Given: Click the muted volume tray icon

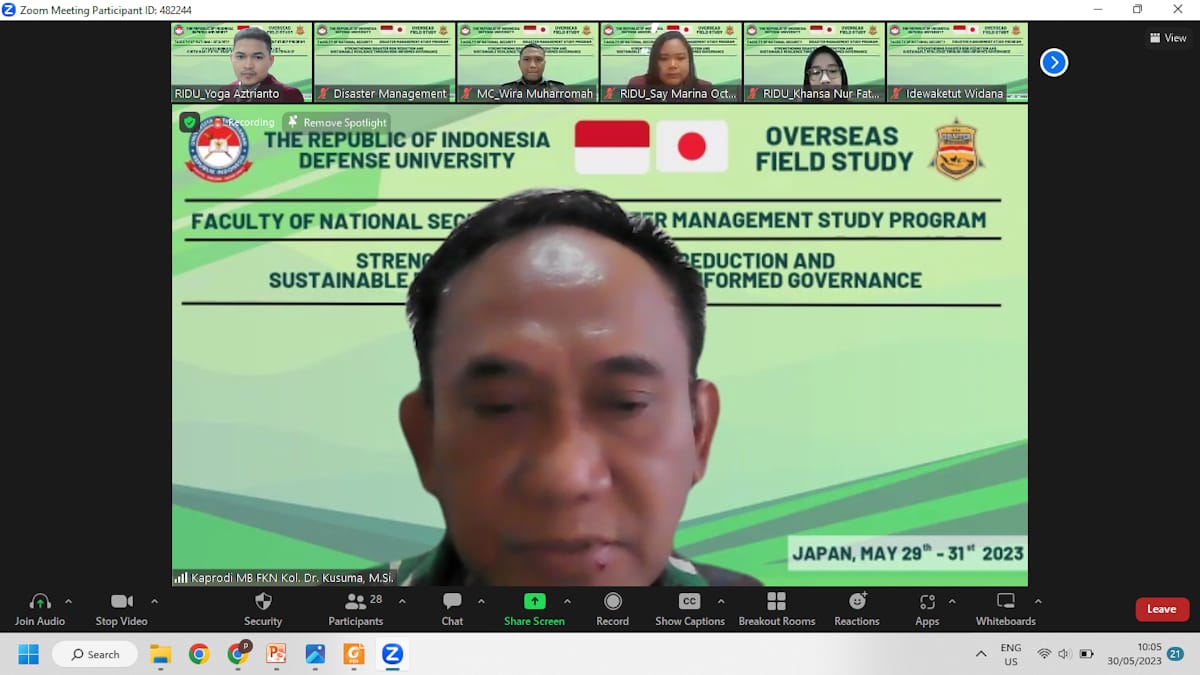Looking at the screenshot, I should pos(1064,654).
